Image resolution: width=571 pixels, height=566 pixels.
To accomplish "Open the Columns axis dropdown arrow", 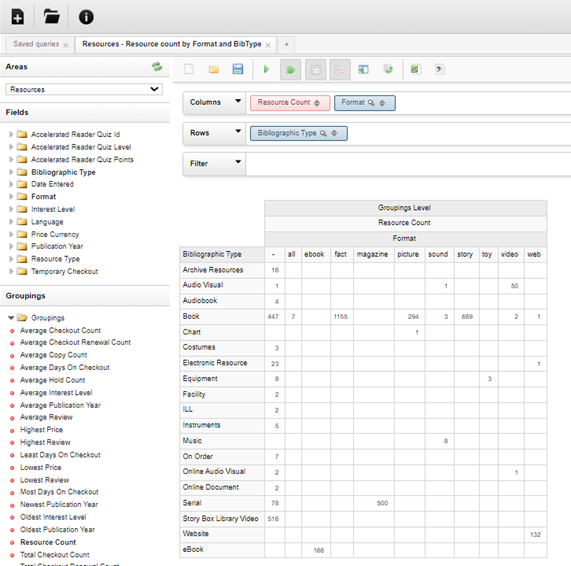I will tap(238, 101).
